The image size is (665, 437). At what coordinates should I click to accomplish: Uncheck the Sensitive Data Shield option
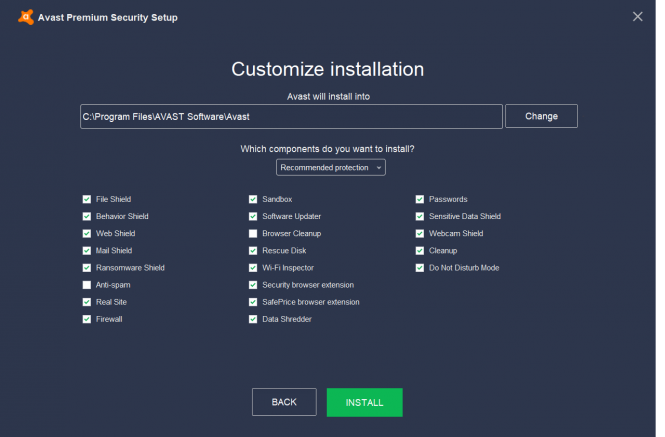click(x=419, y=216)
